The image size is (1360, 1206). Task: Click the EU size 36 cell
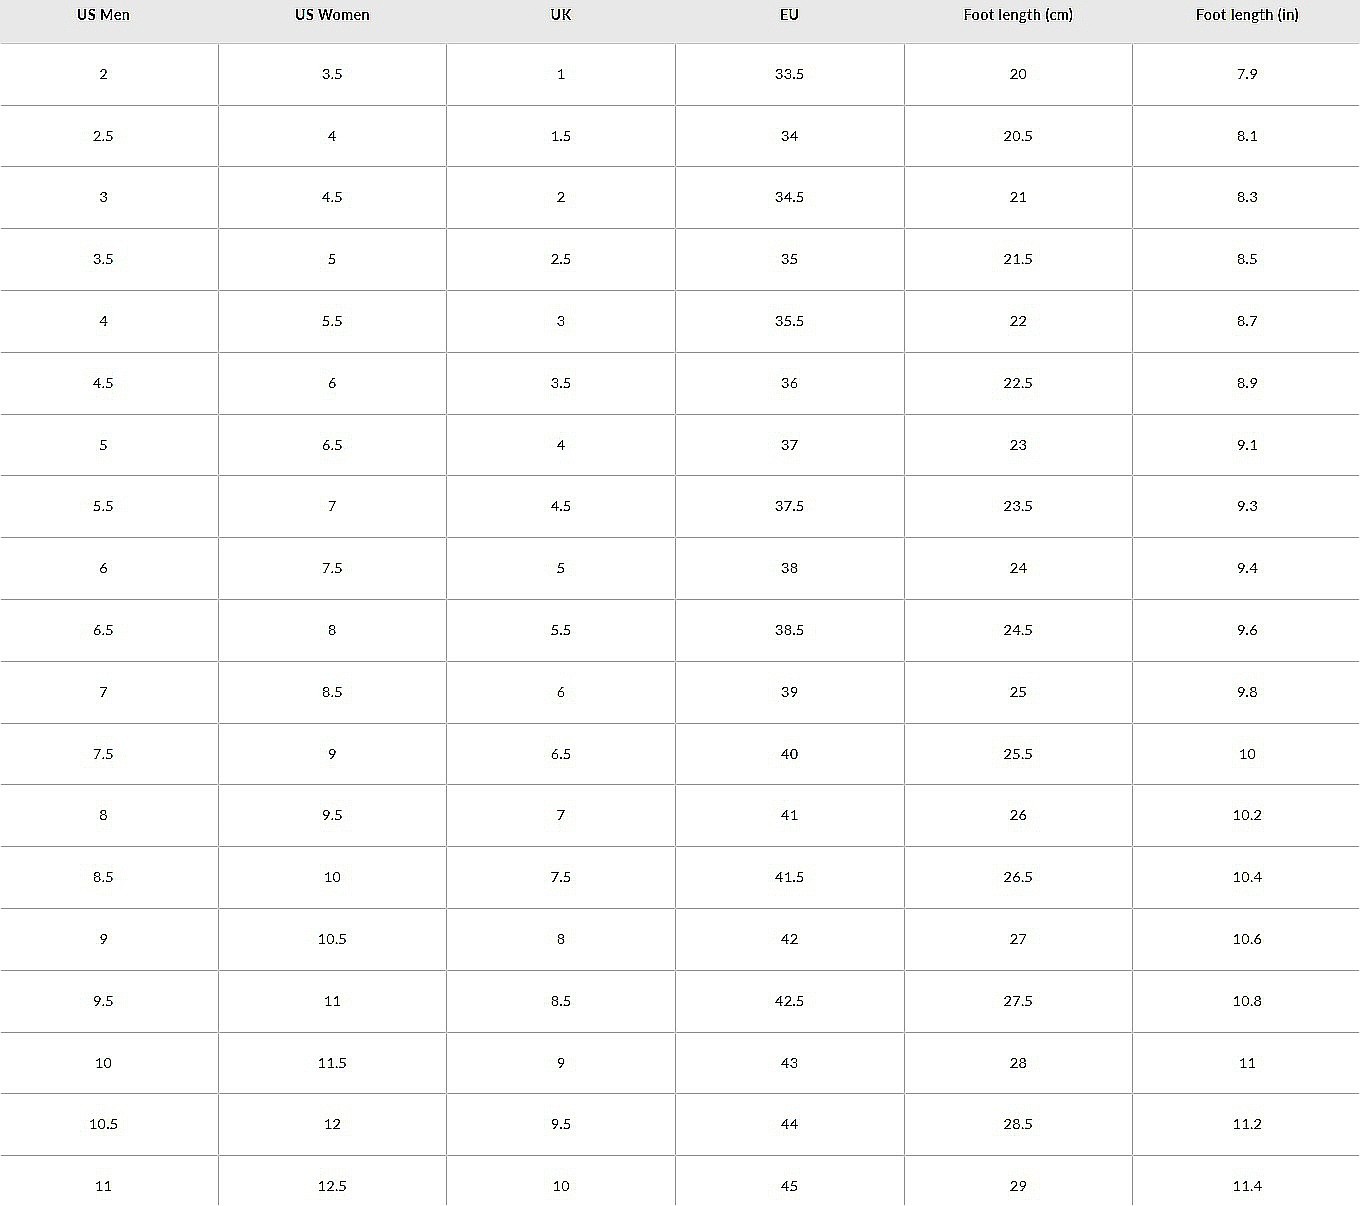tap(789, 383)
